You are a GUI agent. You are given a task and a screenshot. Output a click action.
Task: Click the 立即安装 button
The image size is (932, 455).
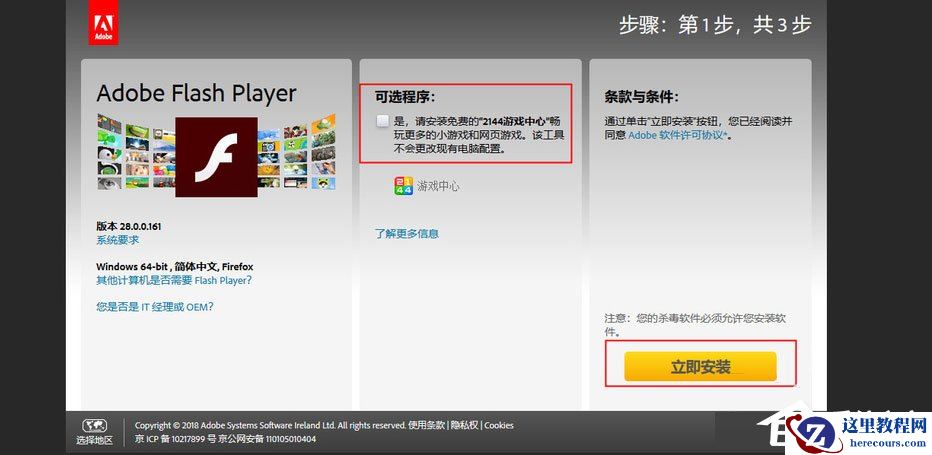[700, 366]
